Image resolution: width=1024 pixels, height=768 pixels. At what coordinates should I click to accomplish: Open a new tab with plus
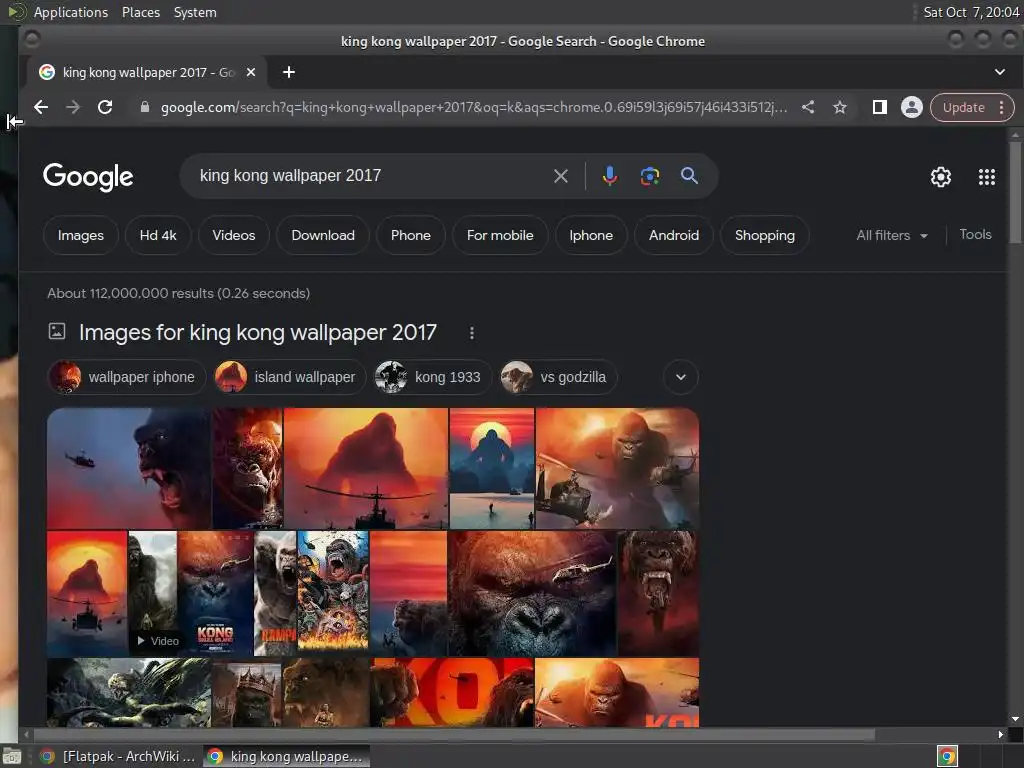pos(289,72)
